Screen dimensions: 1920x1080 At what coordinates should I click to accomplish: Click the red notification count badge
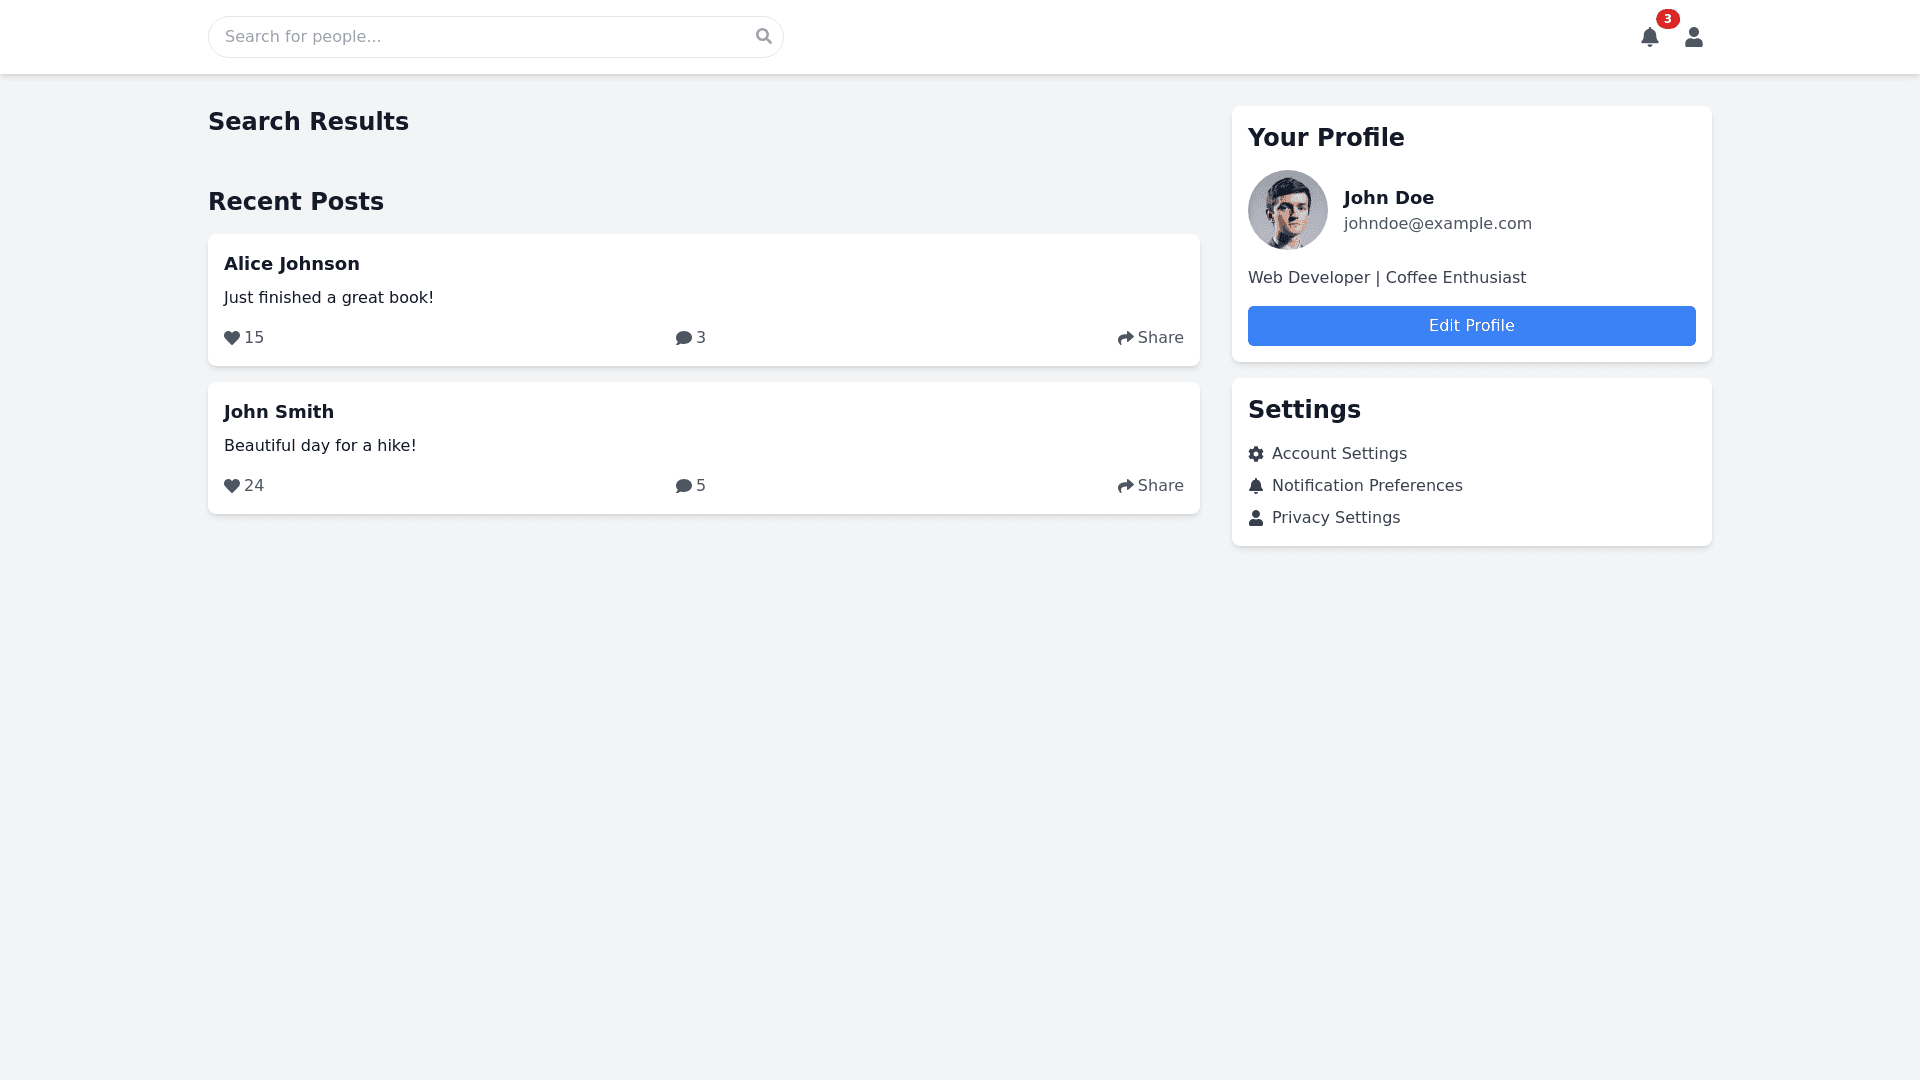click(1667, 19)
